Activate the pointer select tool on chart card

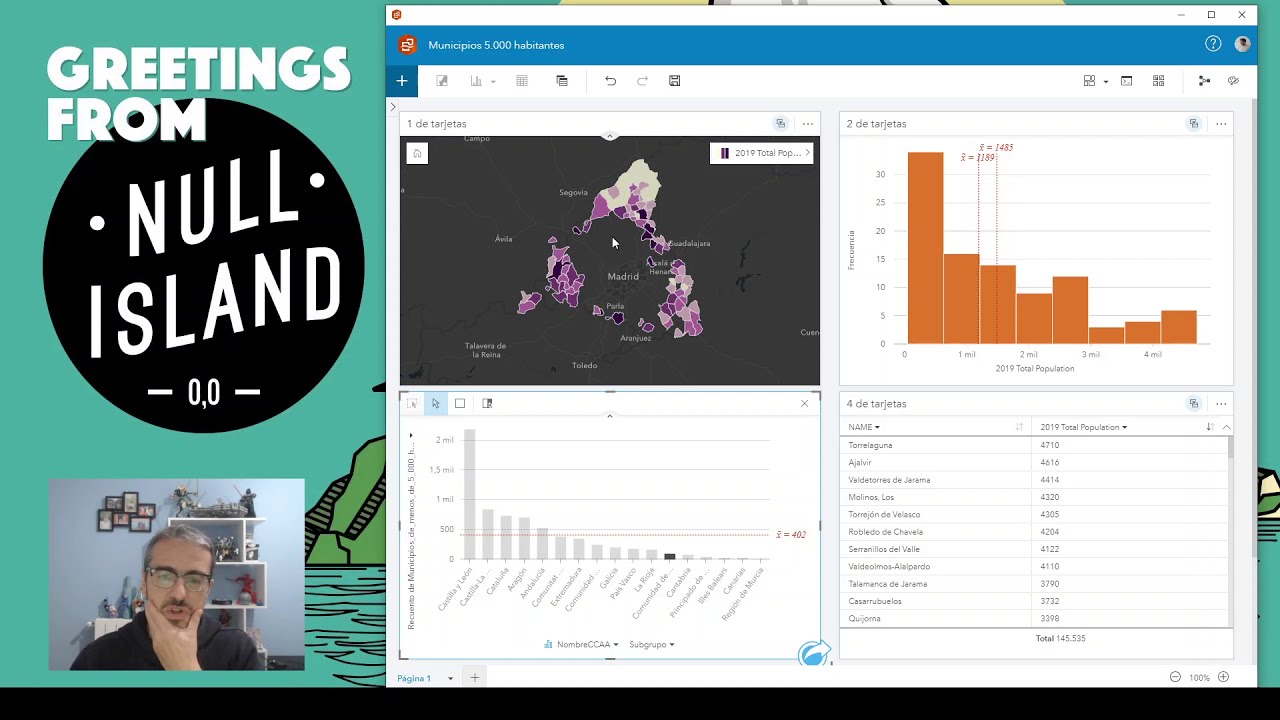click(x=435, y=404)
